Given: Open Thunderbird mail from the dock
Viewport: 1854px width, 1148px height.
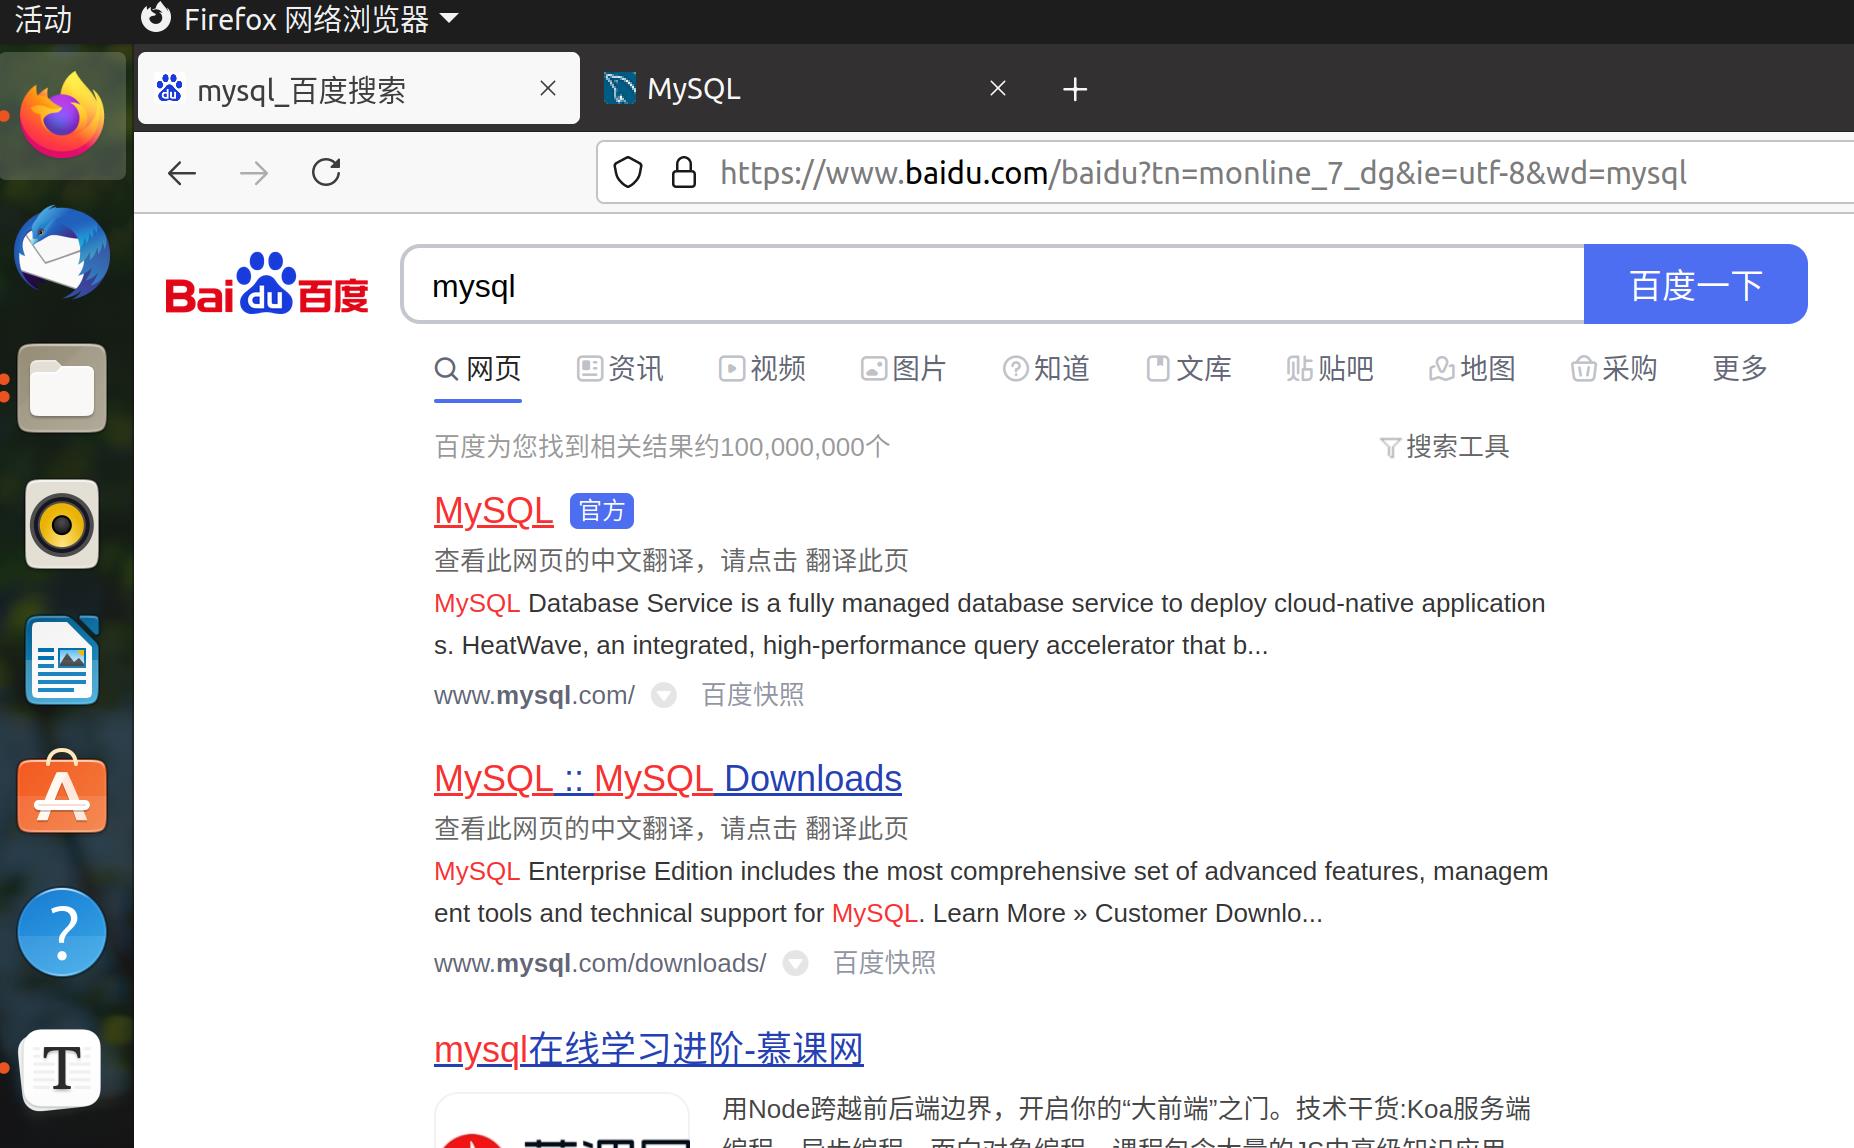Looking at the screenshot, I should pos(62,253).
